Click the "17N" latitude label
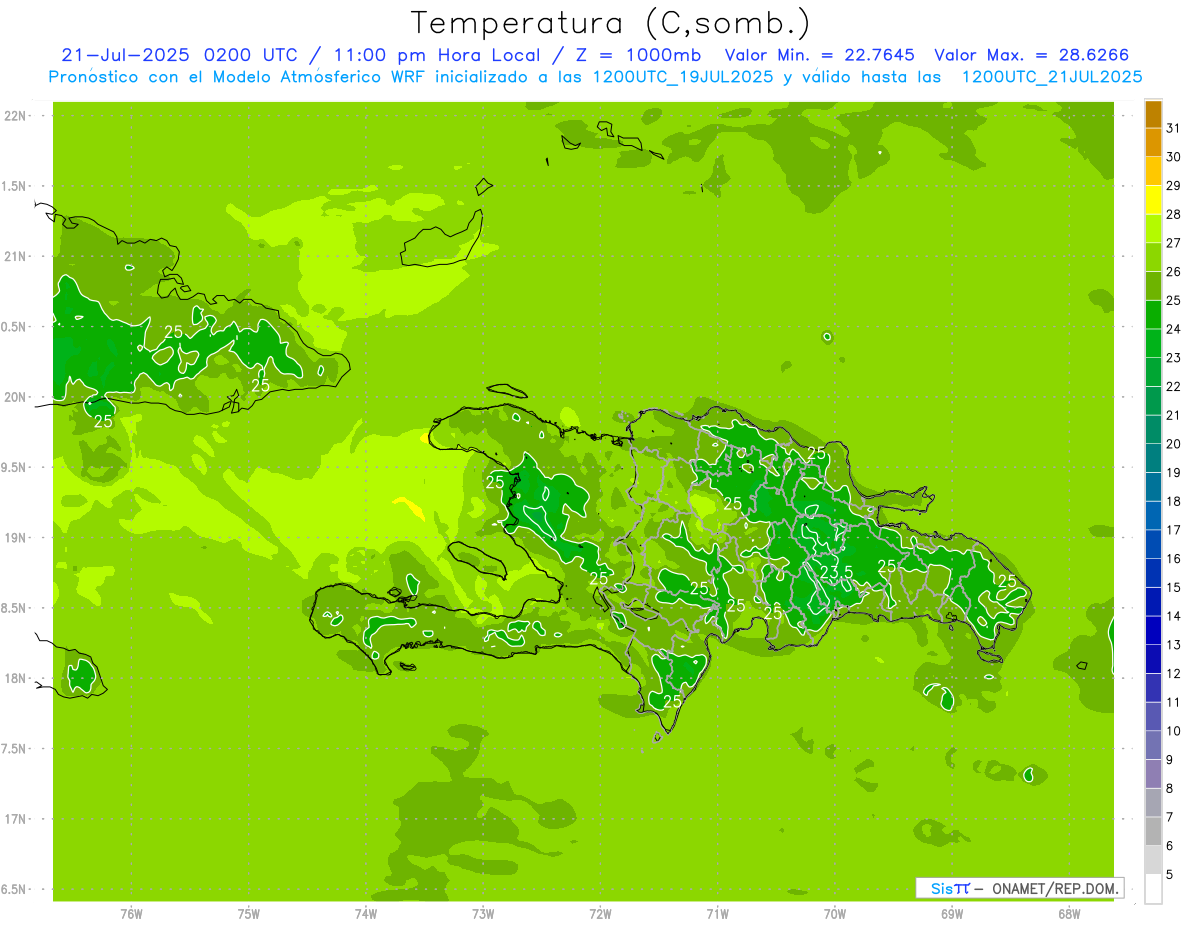The height and width of the screenshot is (927, 1200). tap(16, 819)
